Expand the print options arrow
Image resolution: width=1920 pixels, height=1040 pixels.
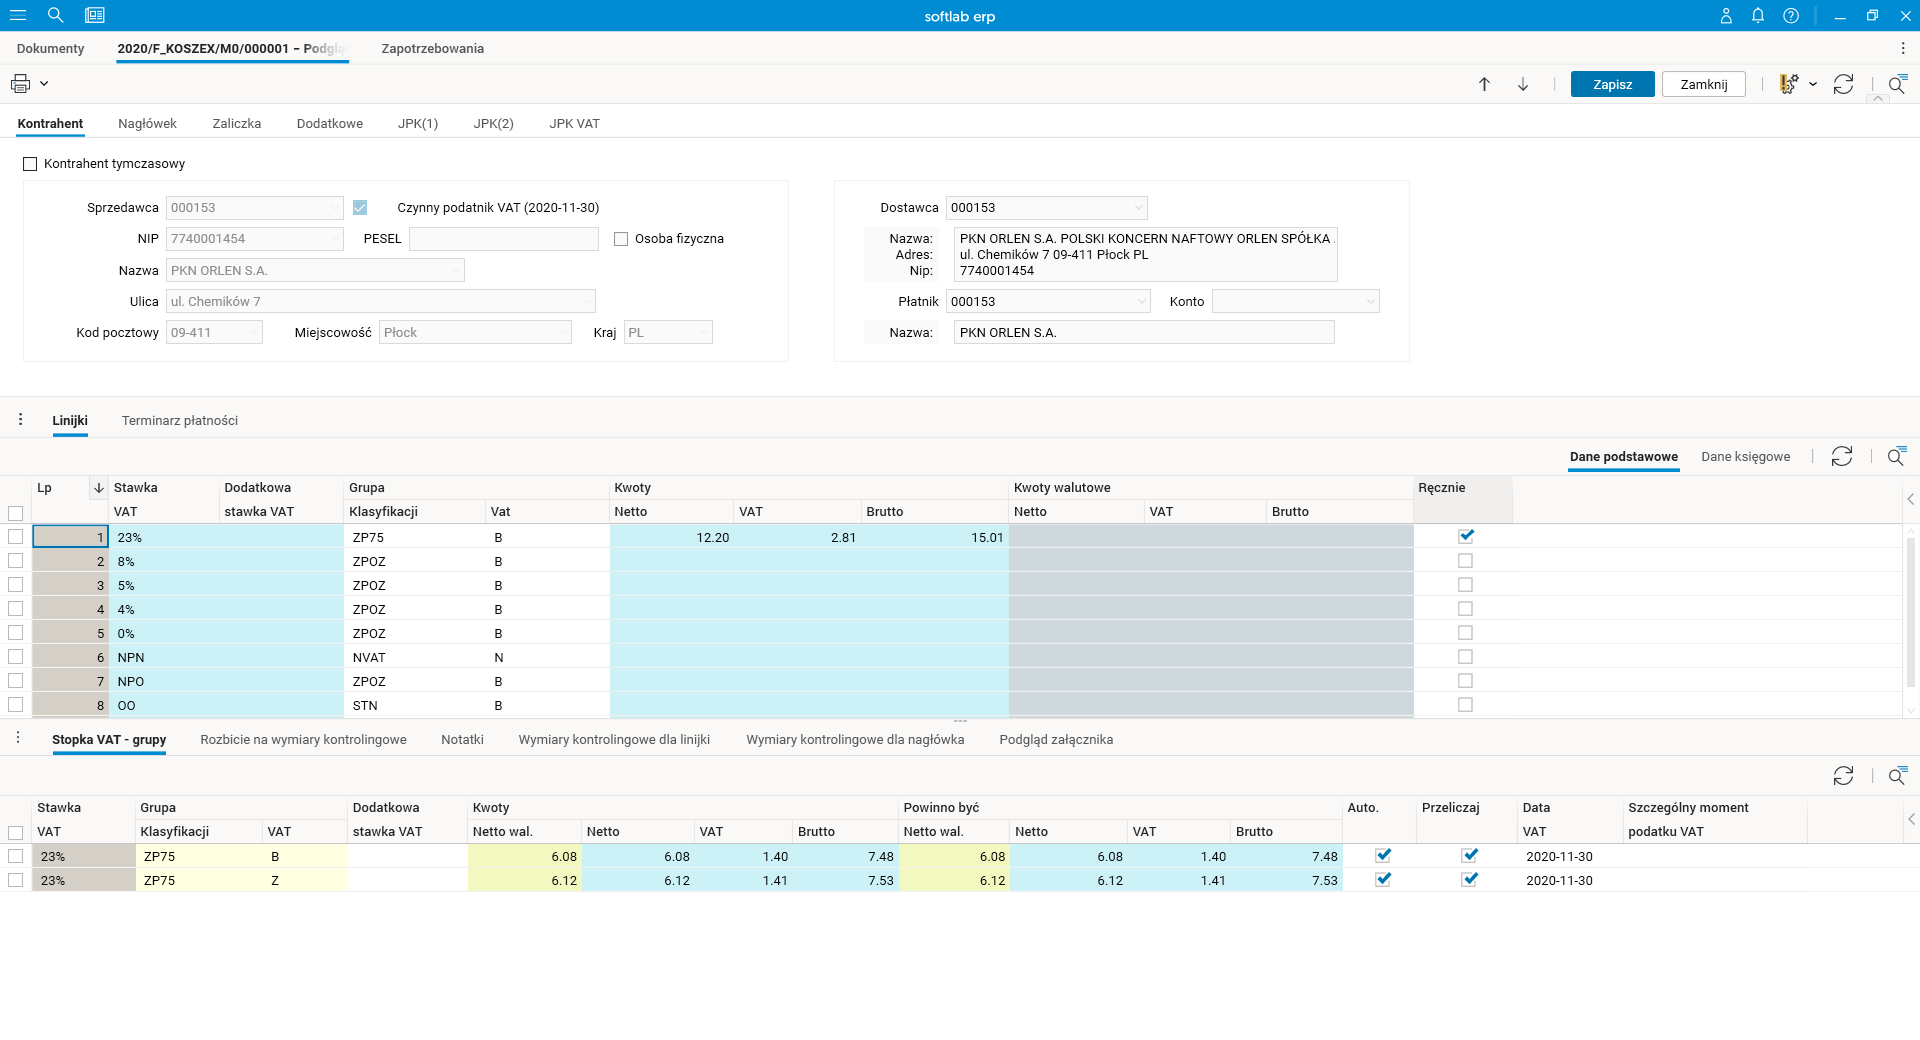pos(44,84)
